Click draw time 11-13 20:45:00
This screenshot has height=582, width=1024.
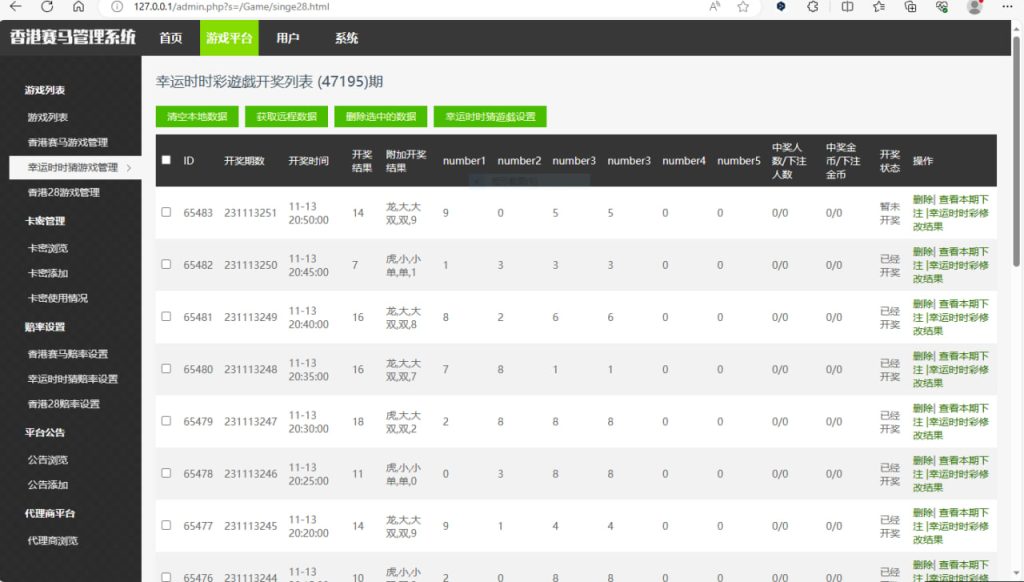pos(309,265)
